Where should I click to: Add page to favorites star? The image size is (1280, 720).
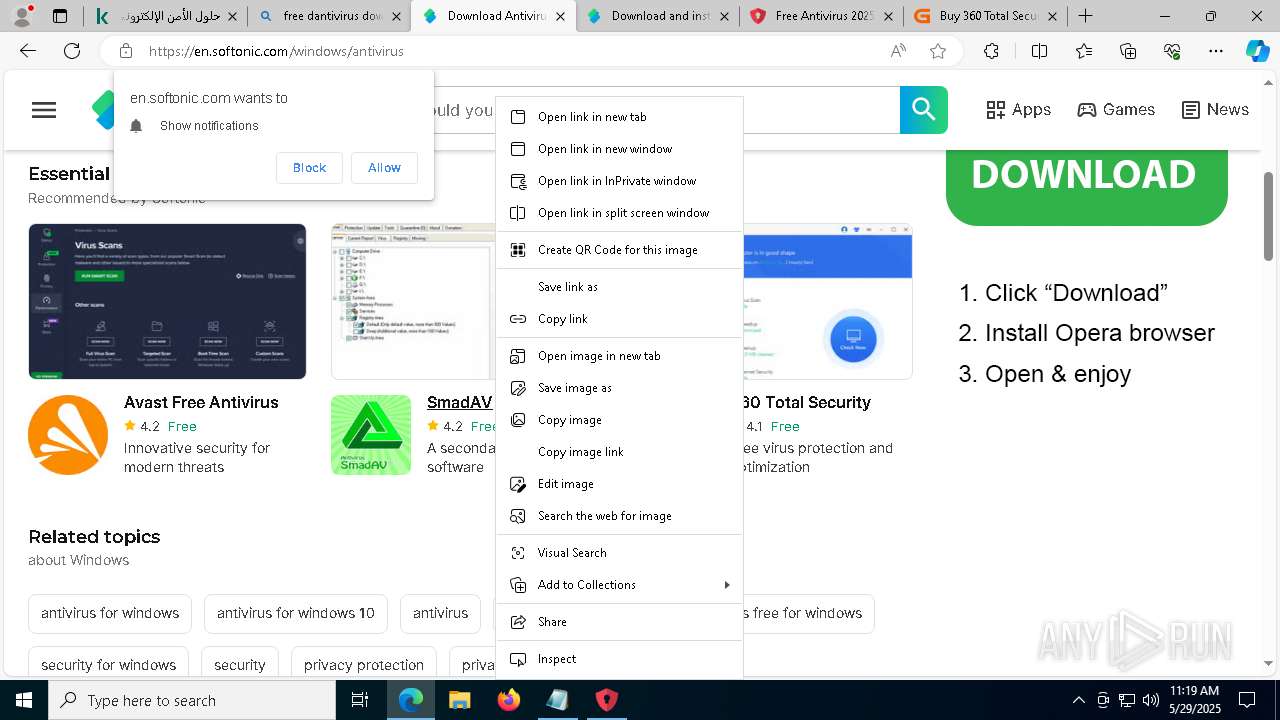click(x=938, y=51)
